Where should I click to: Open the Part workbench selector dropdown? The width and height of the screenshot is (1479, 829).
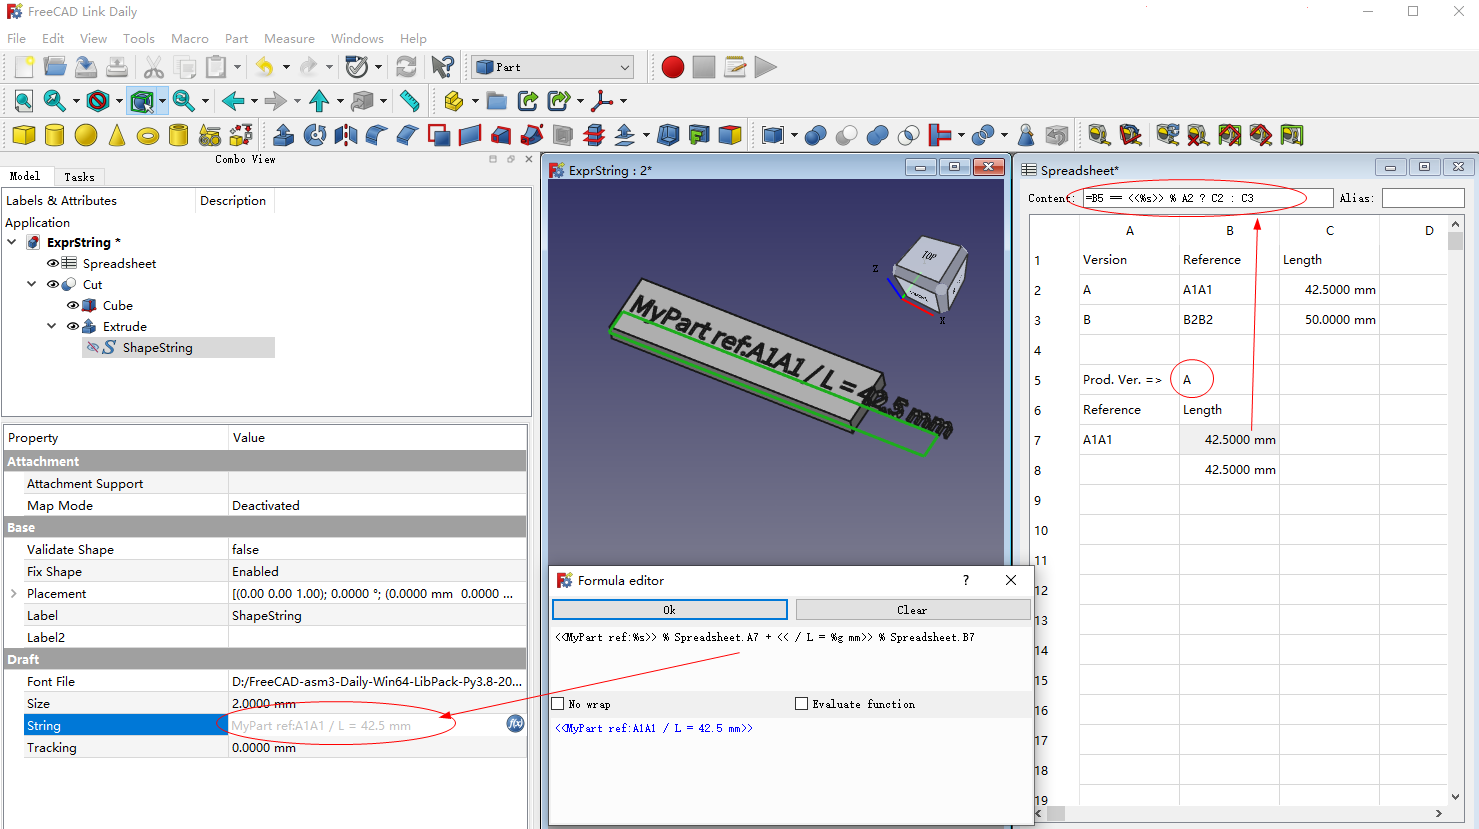(553, 67)
